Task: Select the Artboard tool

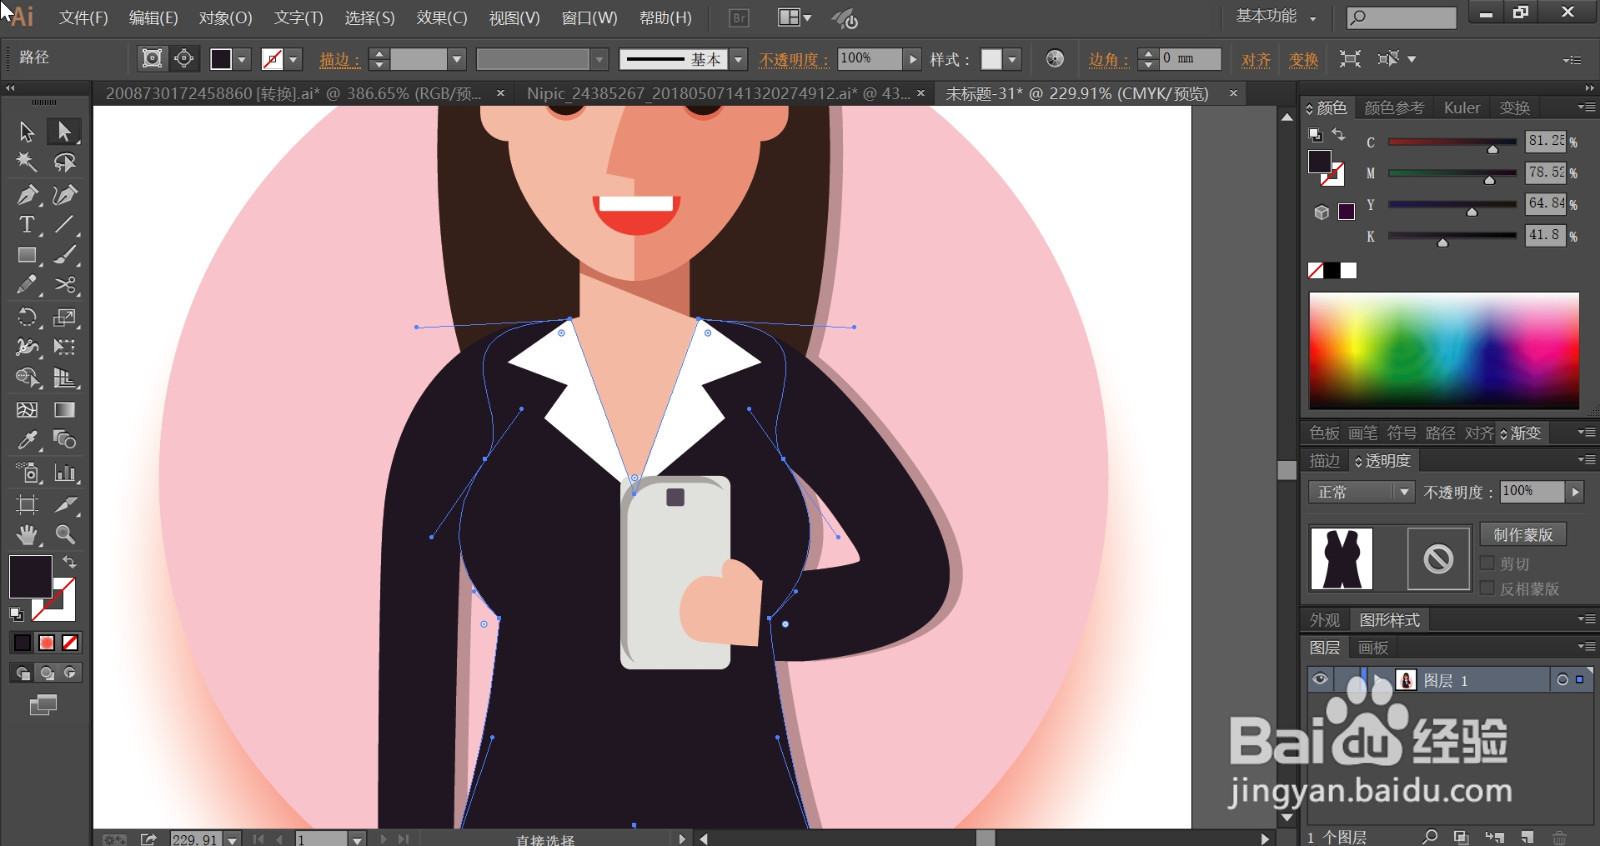Action: coord(27,504)
